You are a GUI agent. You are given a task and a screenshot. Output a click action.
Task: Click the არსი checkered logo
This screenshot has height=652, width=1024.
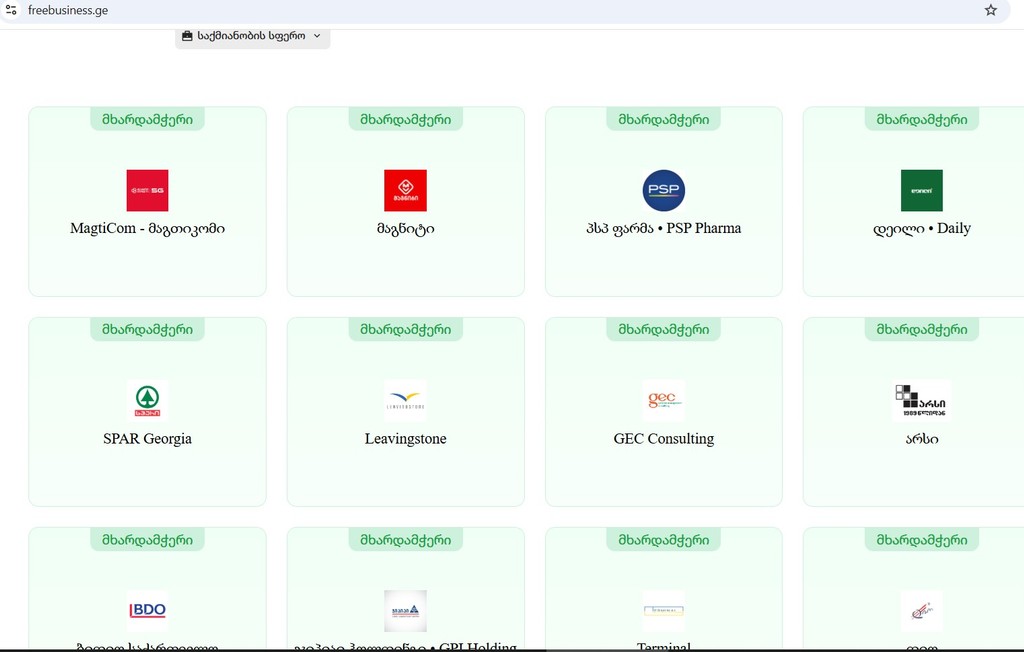coord(921,400)
